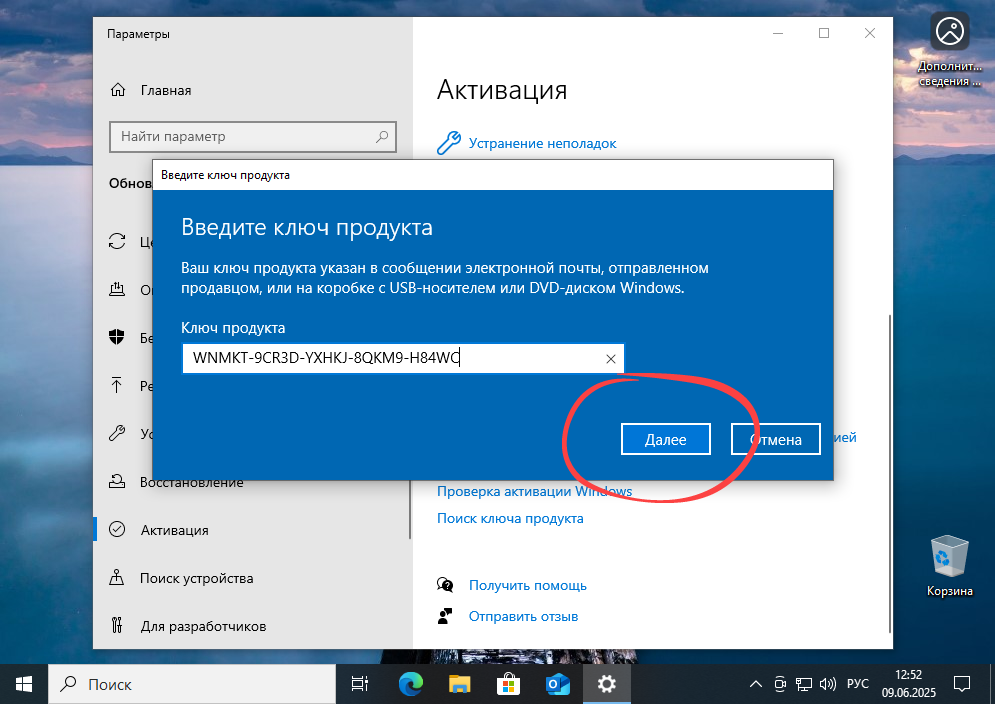This screenshot has width=995, height=704.
Task: Open the notification center
Action: click(x=962, y=684)
